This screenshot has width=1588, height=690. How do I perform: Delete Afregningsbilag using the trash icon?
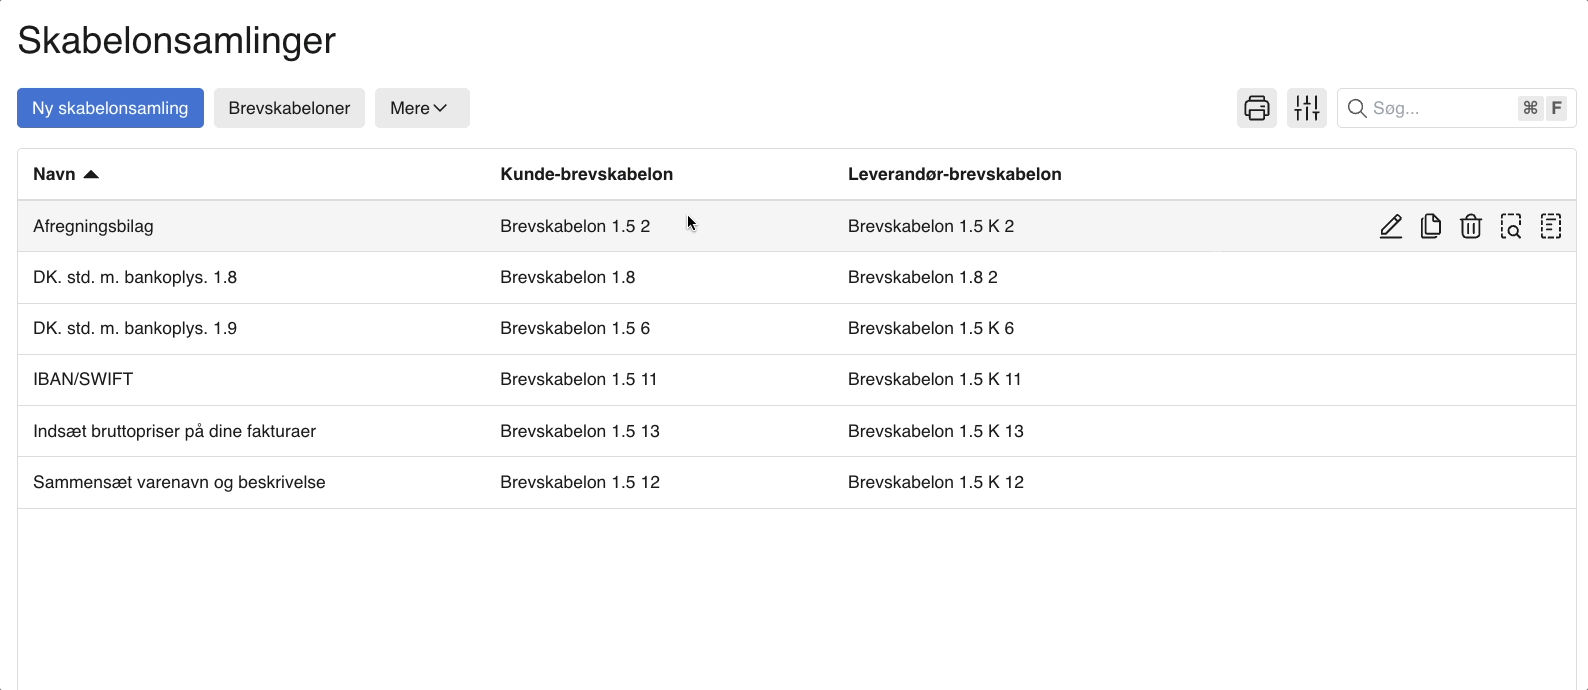pos(1471,226)
